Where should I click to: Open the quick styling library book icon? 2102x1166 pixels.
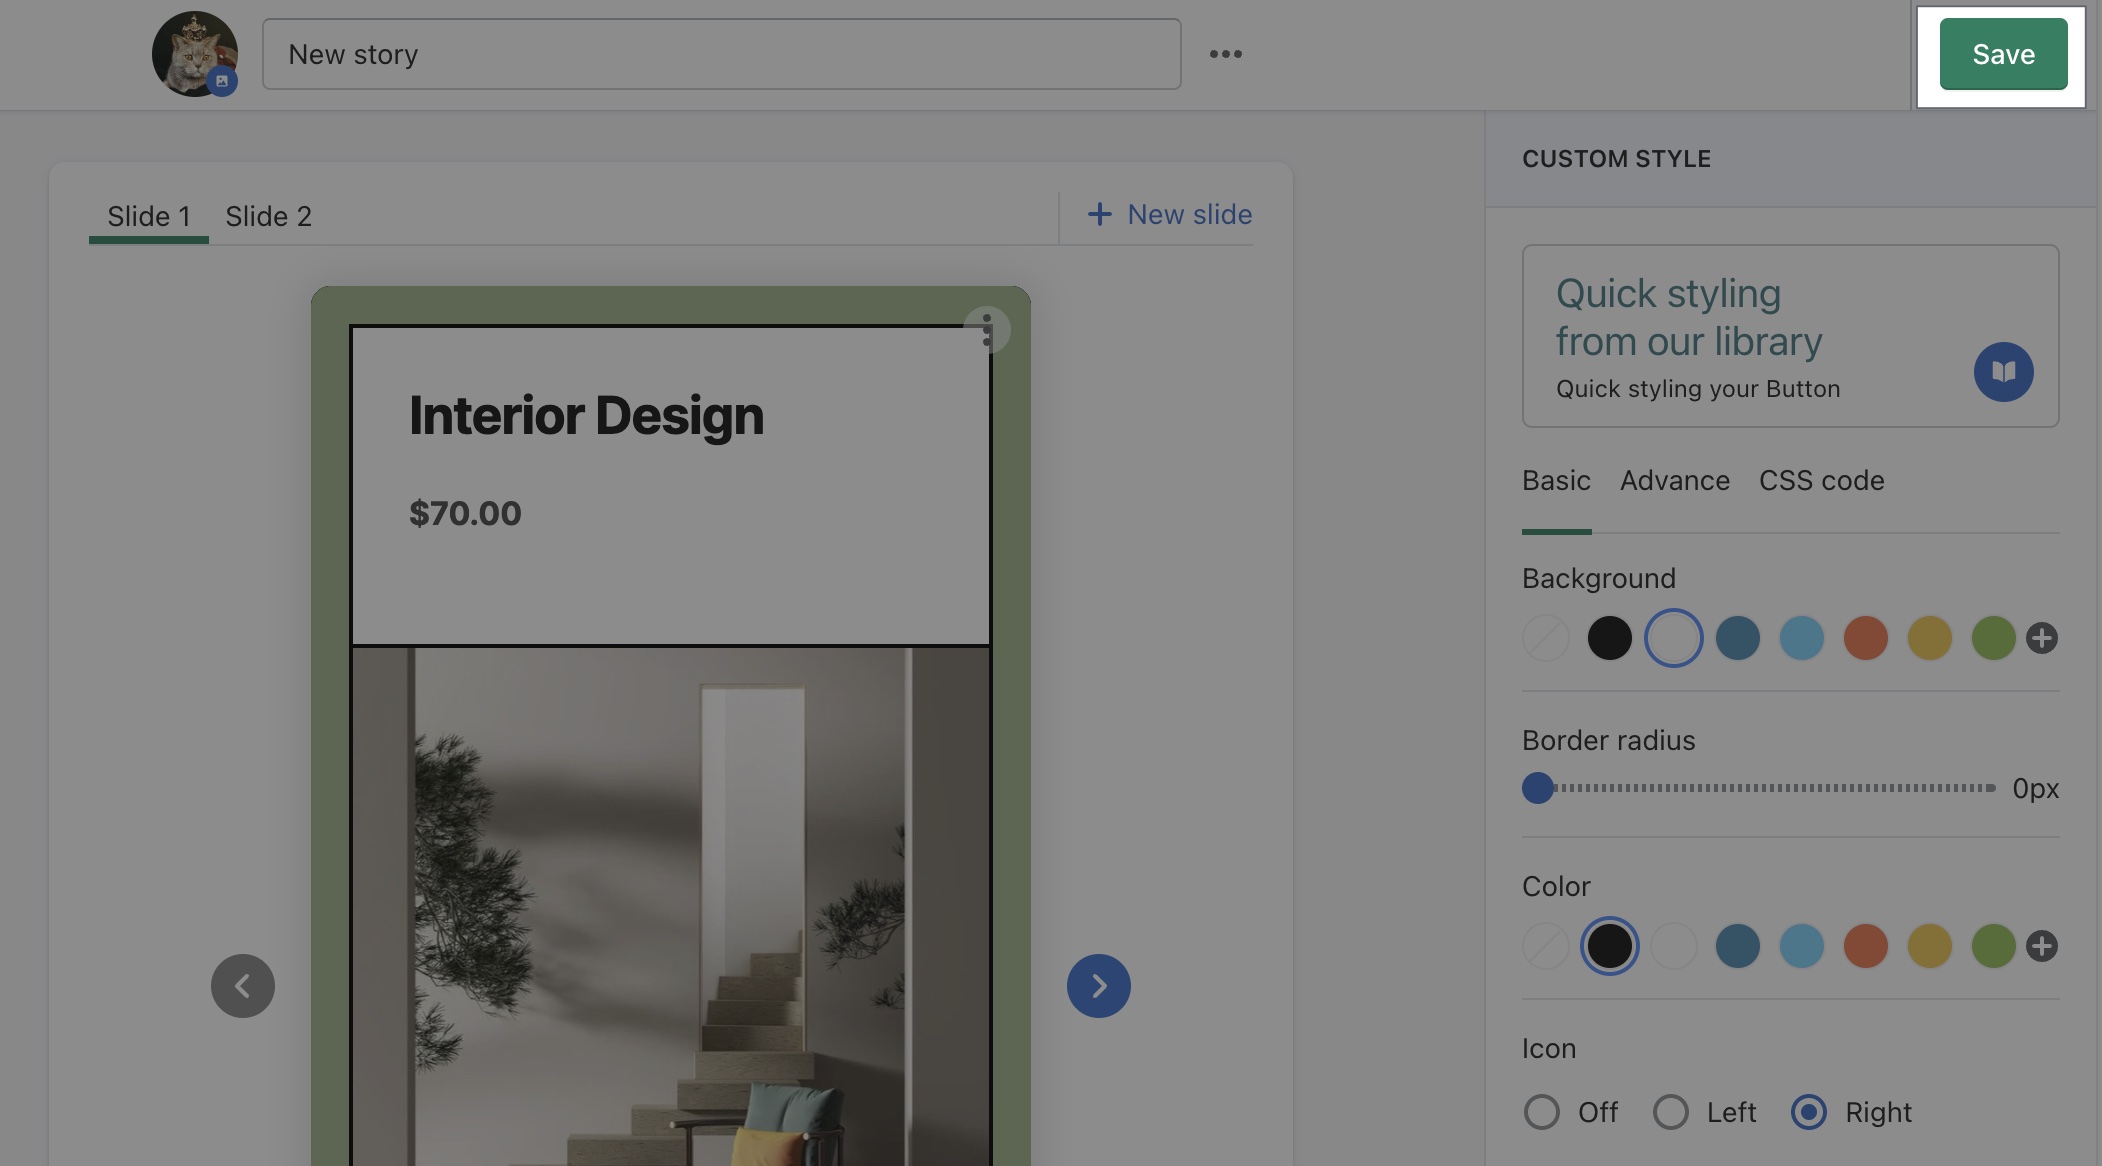2003,372
